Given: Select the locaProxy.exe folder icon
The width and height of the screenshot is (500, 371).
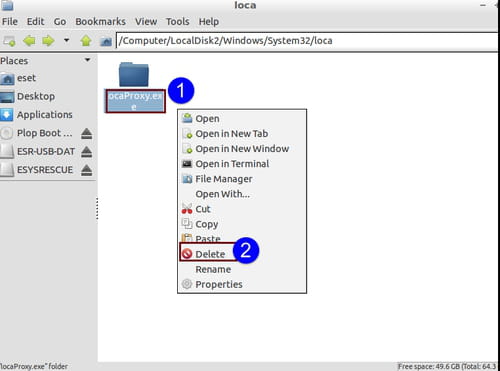Looking at the screenshot, I should tap(134, 75).
